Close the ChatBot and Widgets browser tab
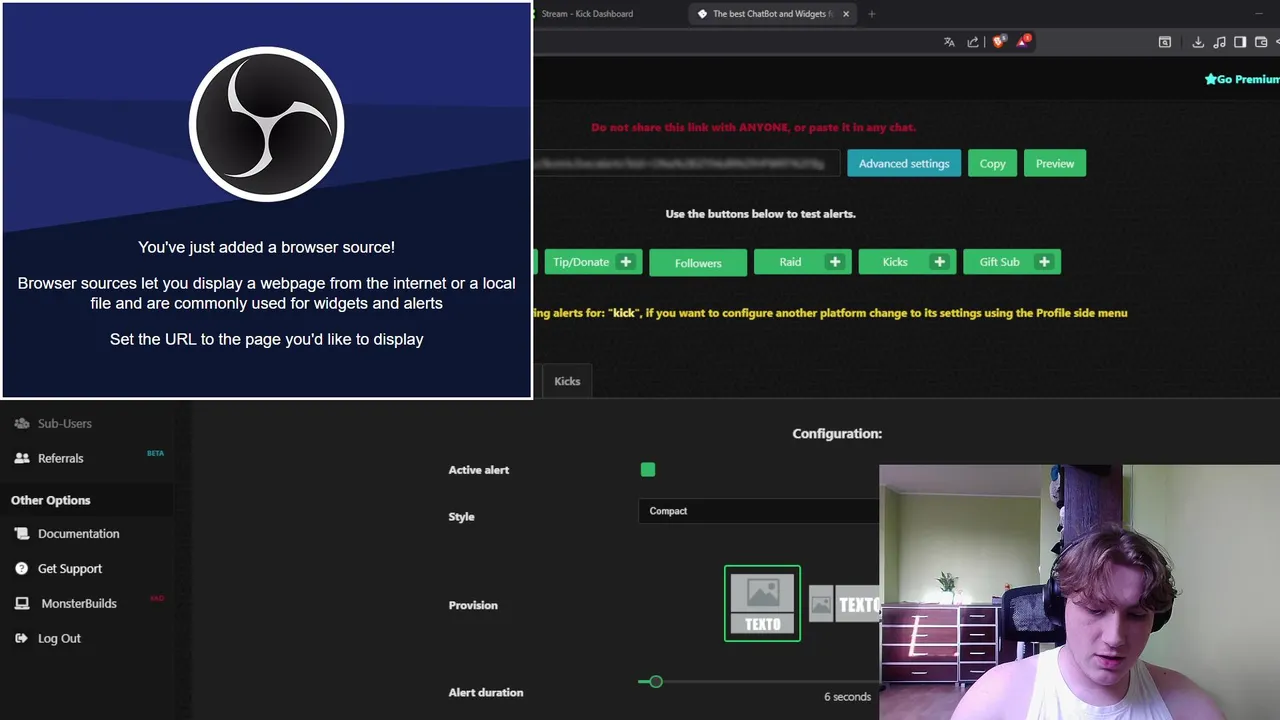Screen dimensions: 1280x720 (x=846, y=14)
